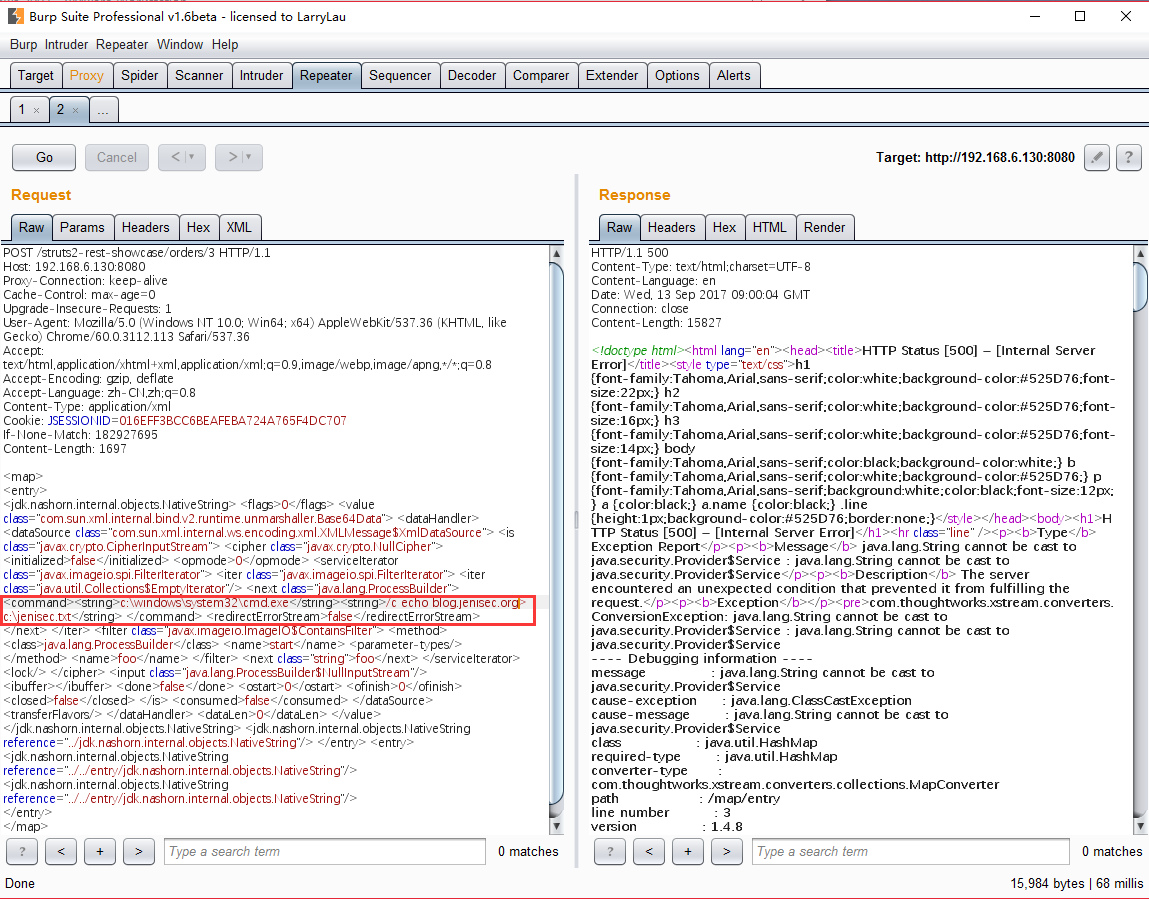This screenshot has width=1149, height=899.
Task: Click request pane scroll down arrow
Action: coord(556,826)
